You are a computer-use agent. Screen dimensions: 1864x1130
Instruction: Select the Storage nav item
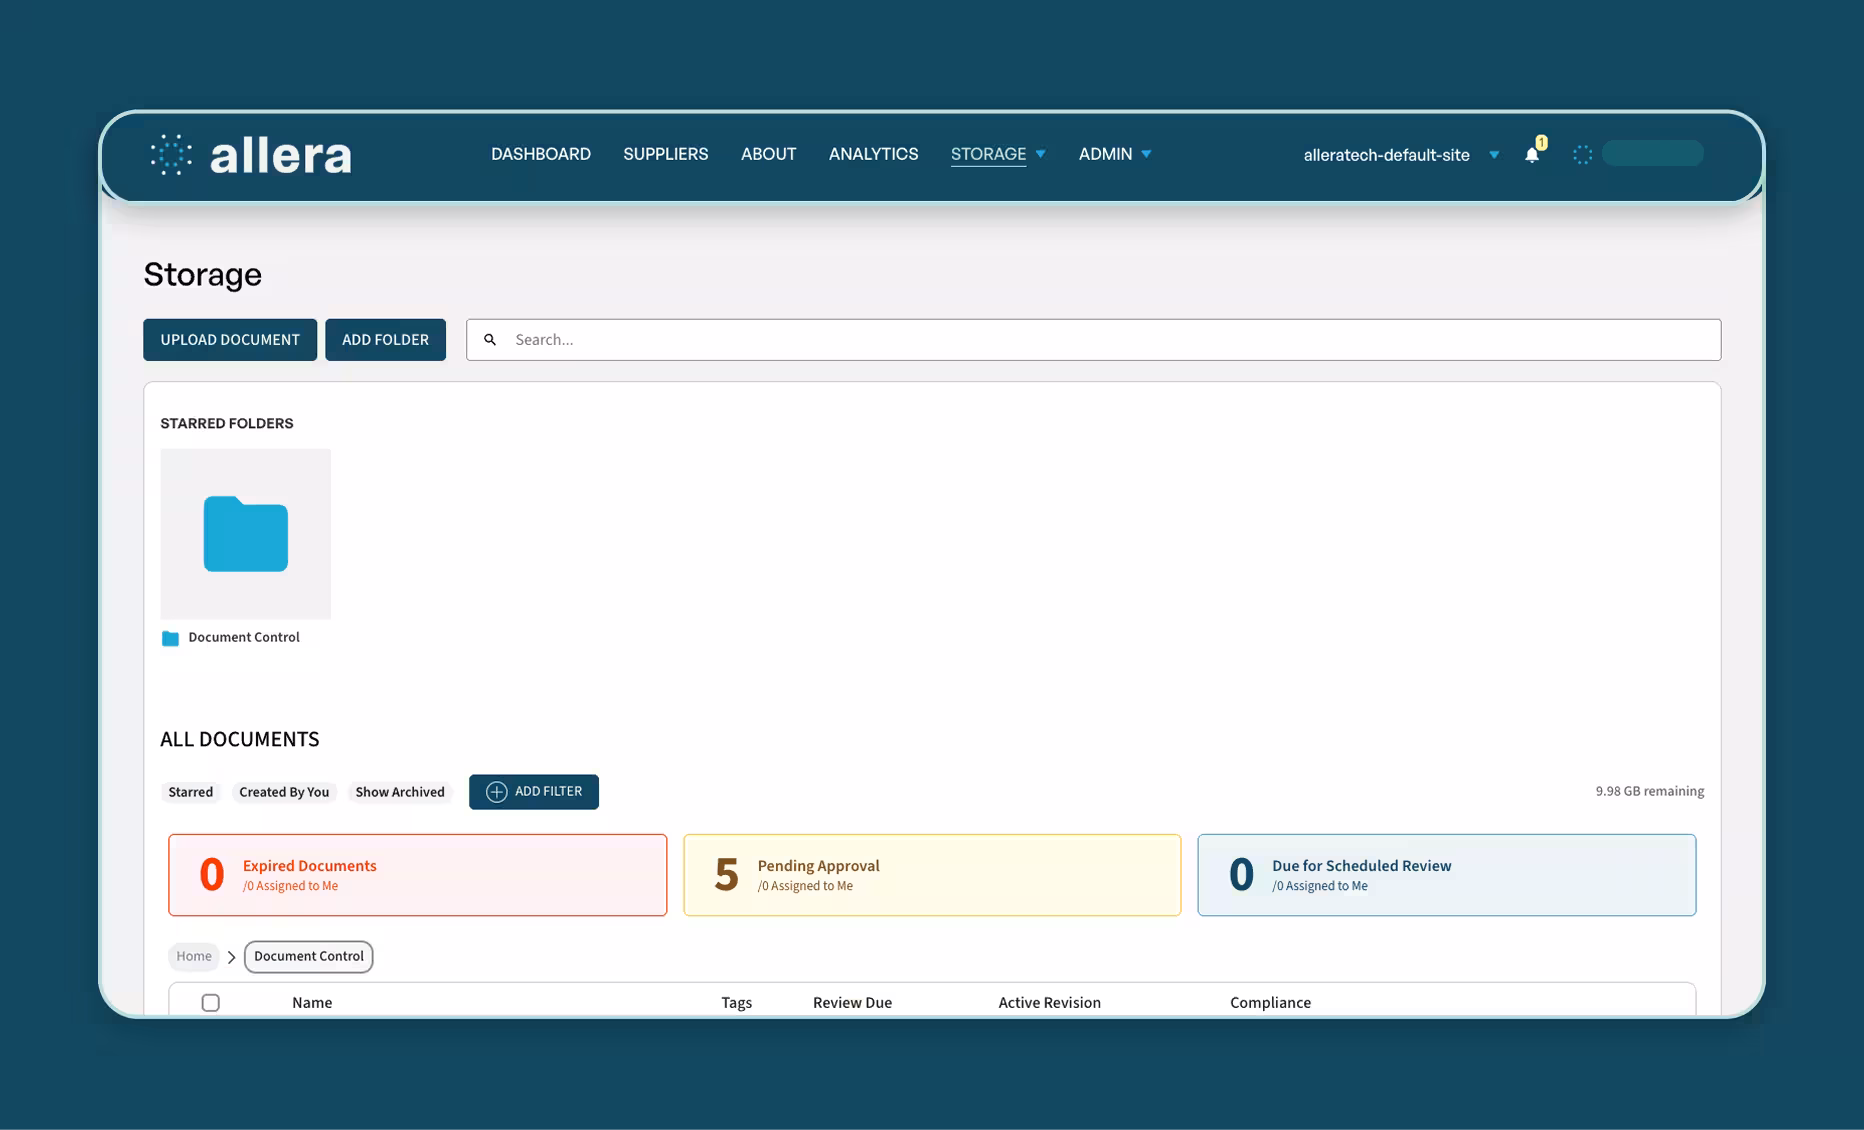988,154
